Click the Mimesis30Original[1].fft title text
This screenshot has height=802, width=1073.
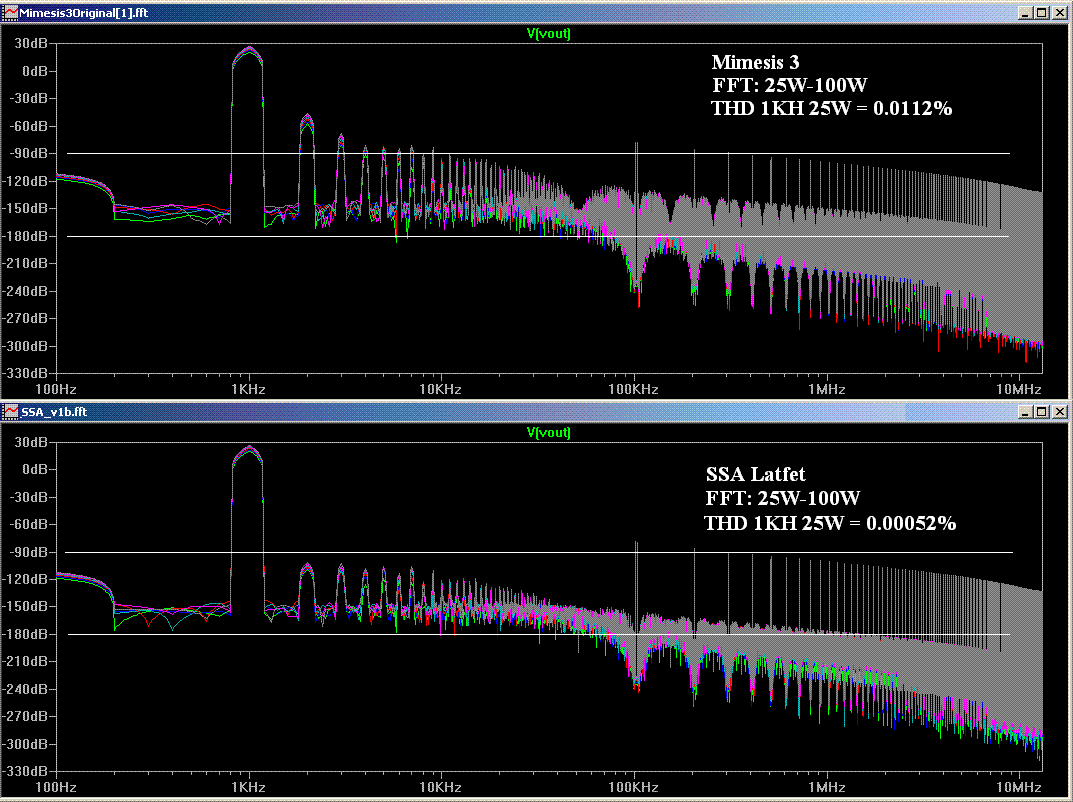(84, 13)
